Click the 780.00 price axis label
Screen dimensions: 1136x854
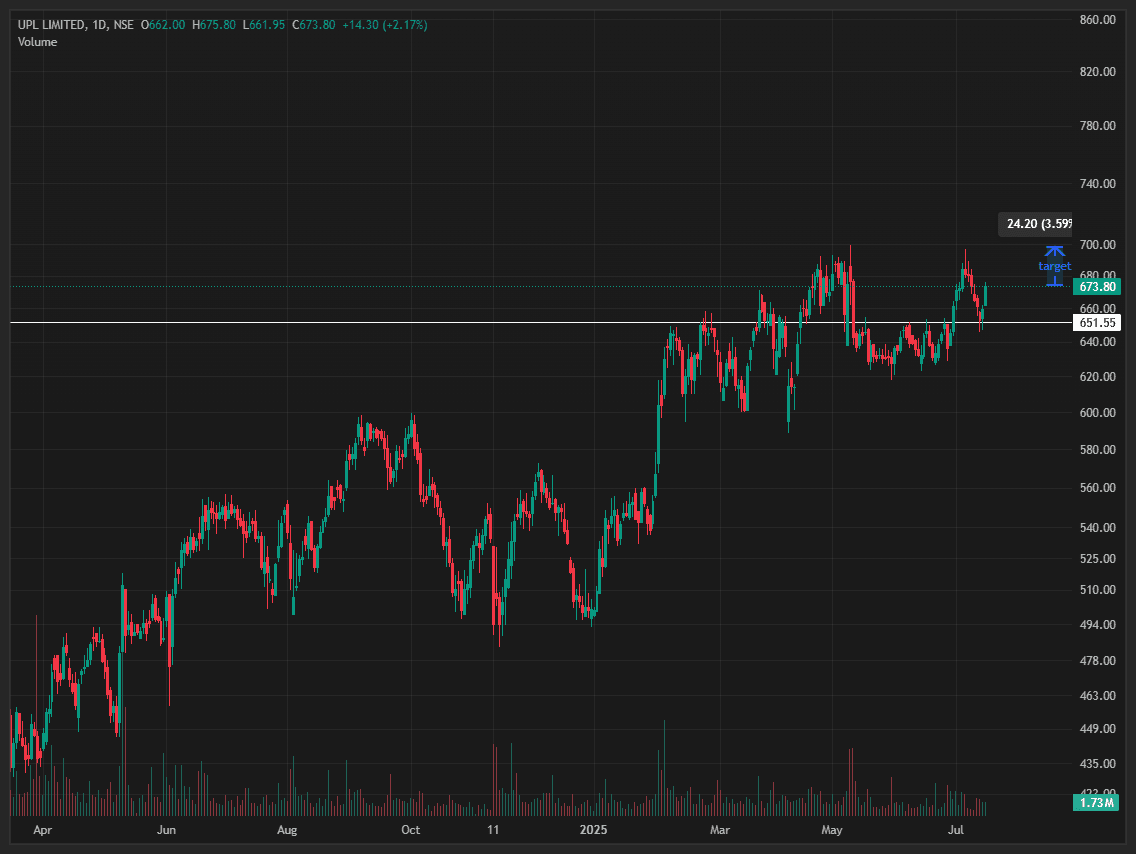pyautogui.click(x=1098, y=125)
